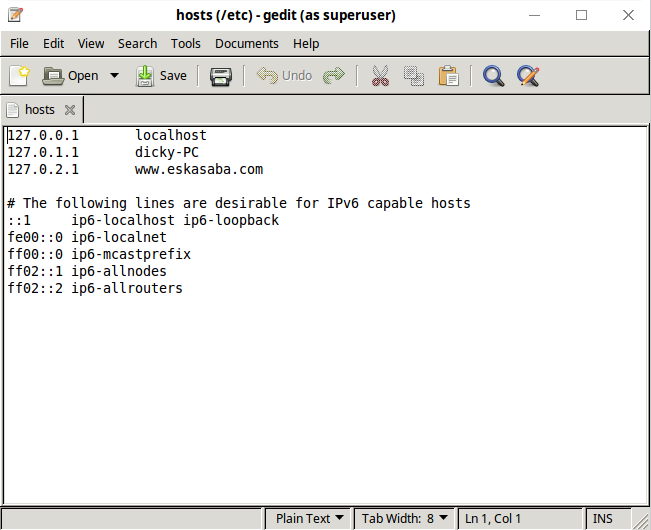
Task: Open the View menu
Action: 91,44
